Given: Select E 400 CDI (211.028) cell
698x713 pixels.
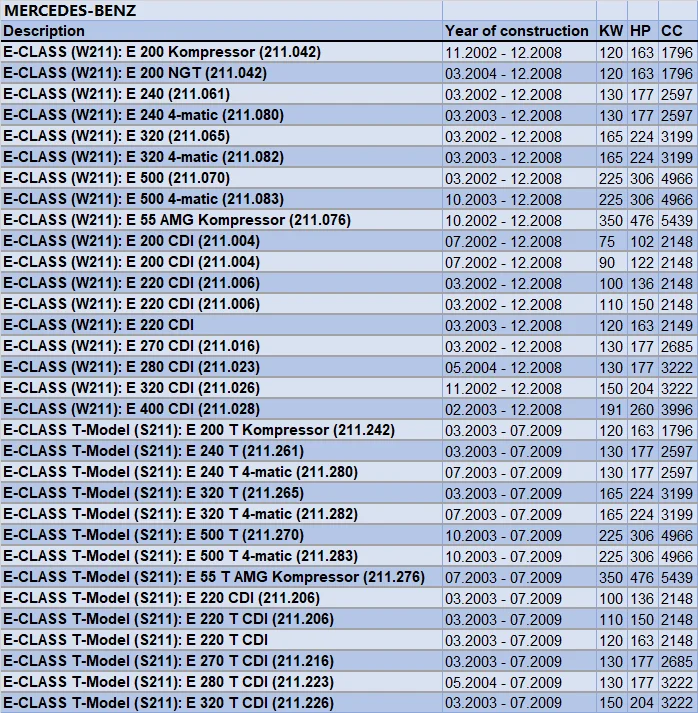Looking at the screenshot, I should coord(221,409).
